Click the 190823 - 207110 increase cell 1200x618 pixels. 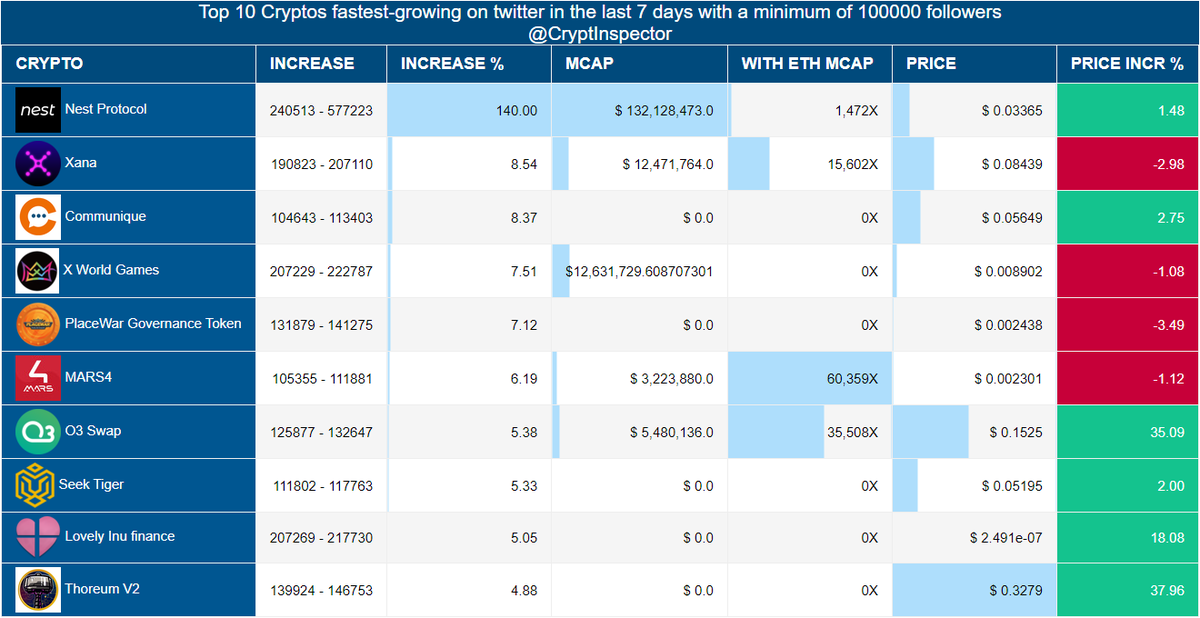(x=321, y=164)
